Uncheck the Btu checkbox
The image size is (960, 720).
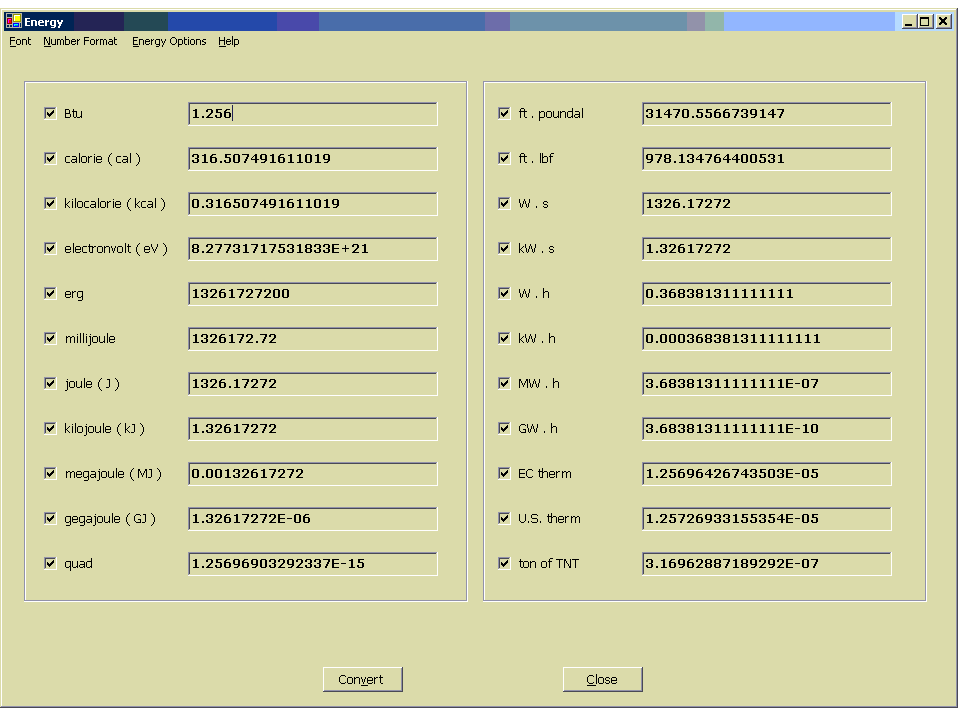(50, 114)
